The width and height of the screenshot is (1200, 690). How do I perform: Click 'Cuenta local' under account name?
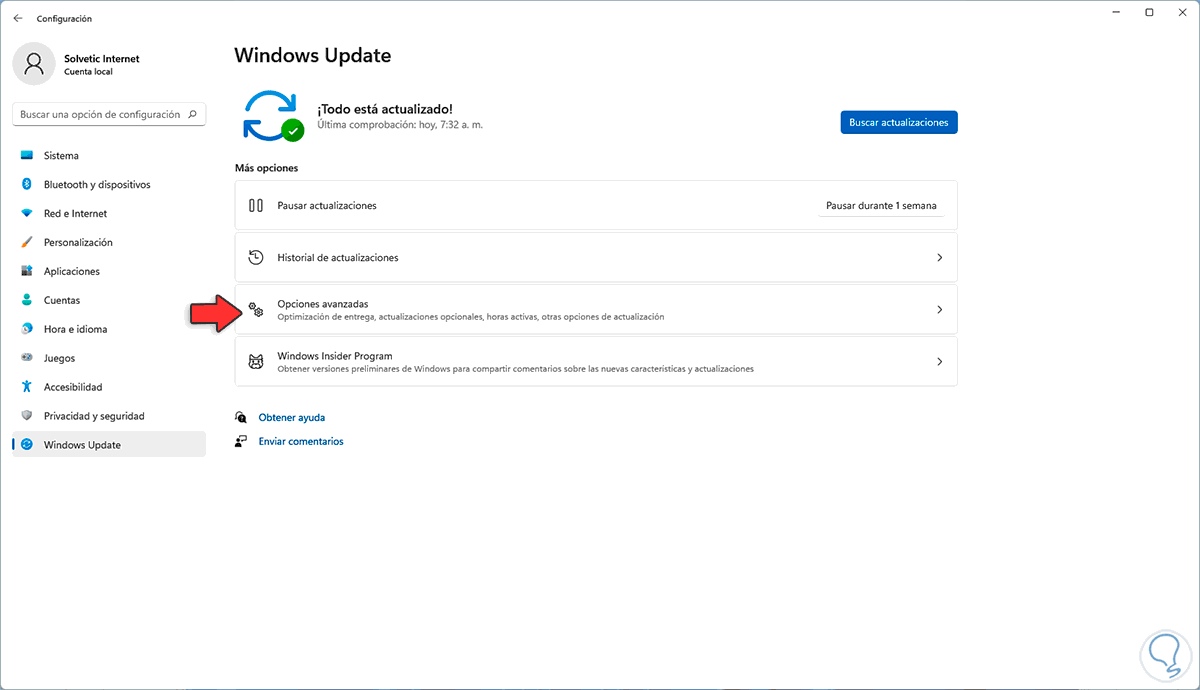88,73
